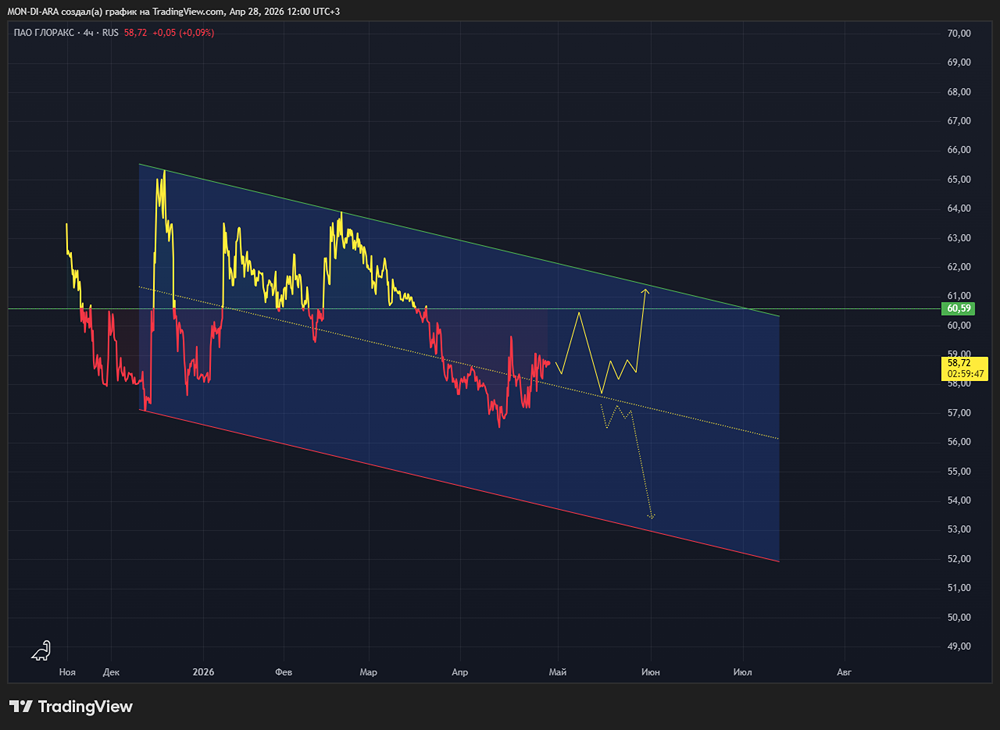The width and height of the screenshot is (1000, 730).
Task: Click the Ноя month label on time axis
Action: [x=67, y=672]
